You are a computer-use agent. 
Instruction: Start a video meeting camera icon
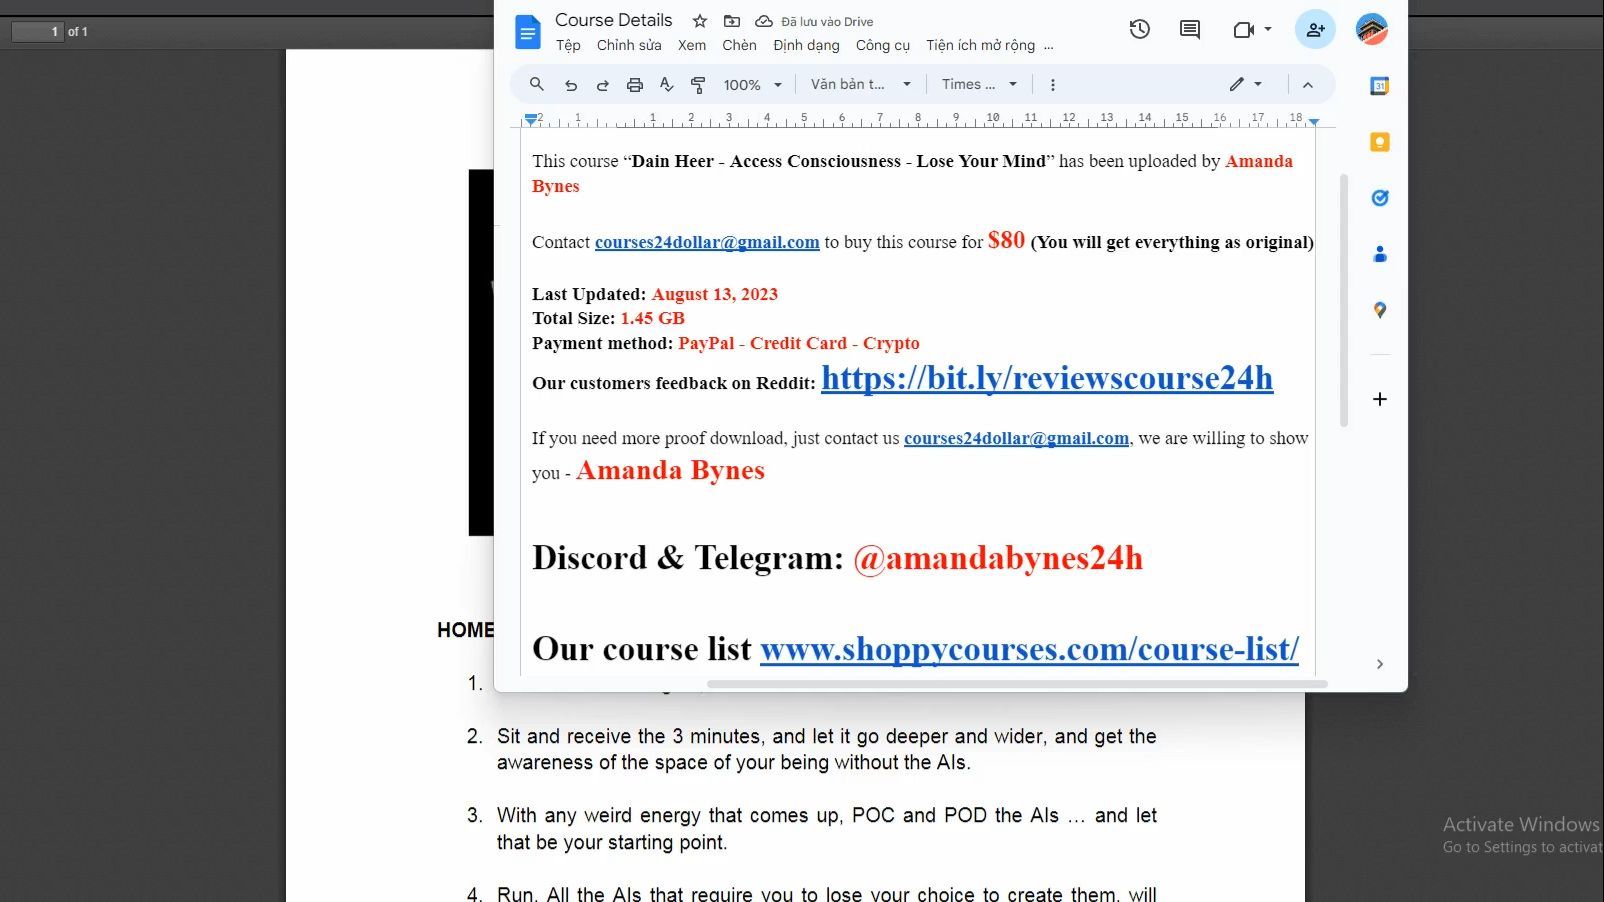1243,30
